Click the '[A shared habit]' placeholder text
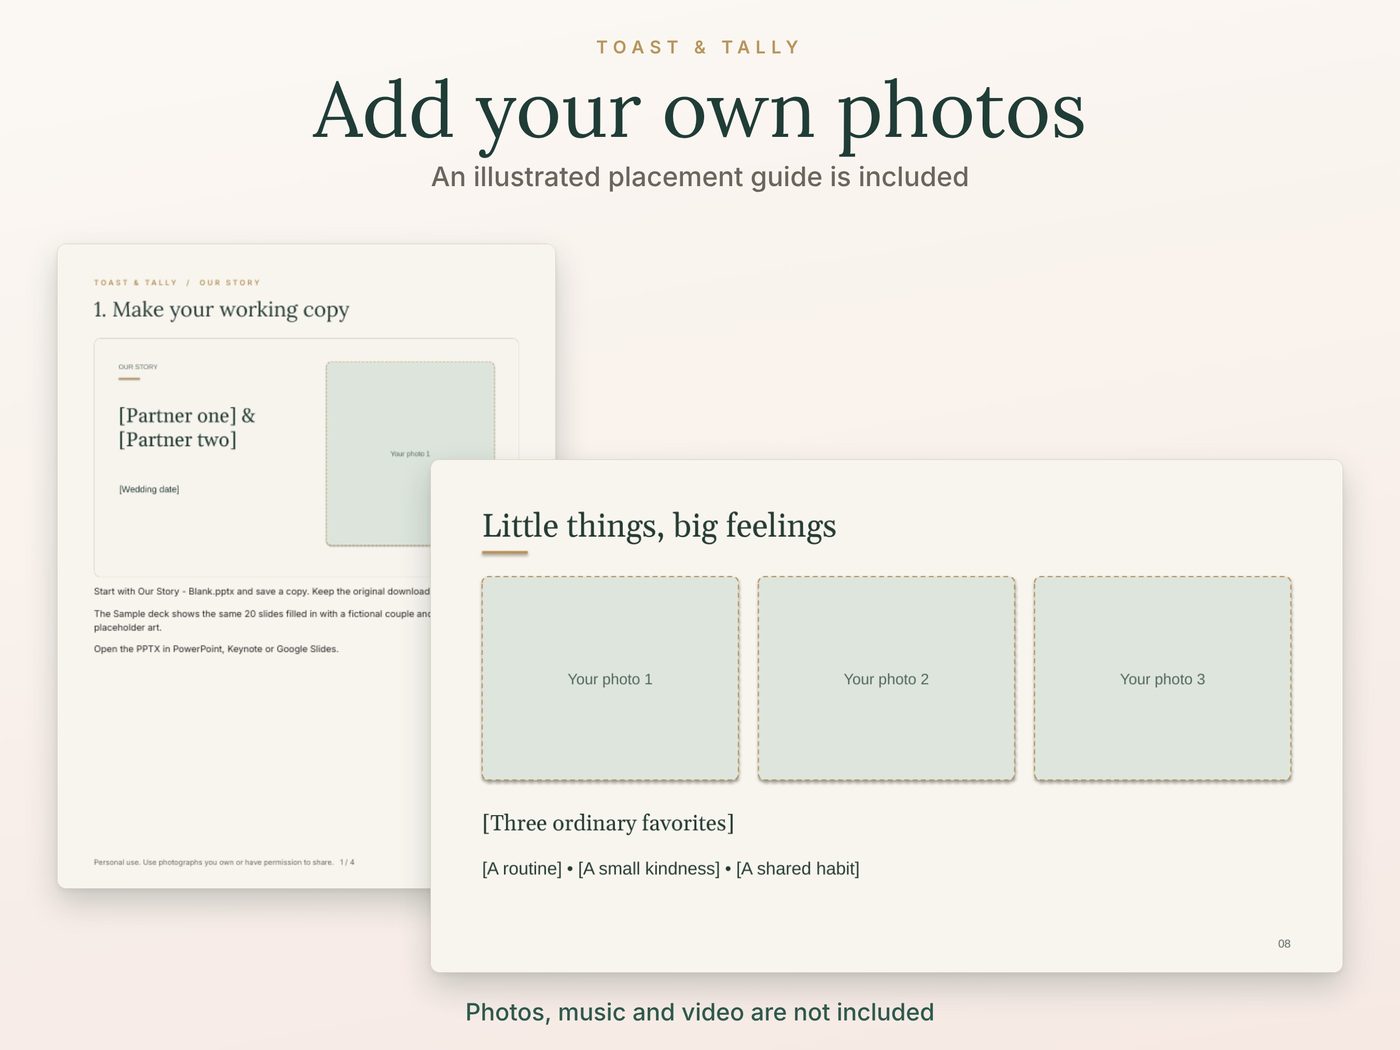Image resolution: width=1400 pixels, height=1050 pixels. click(x=798, y=869)
